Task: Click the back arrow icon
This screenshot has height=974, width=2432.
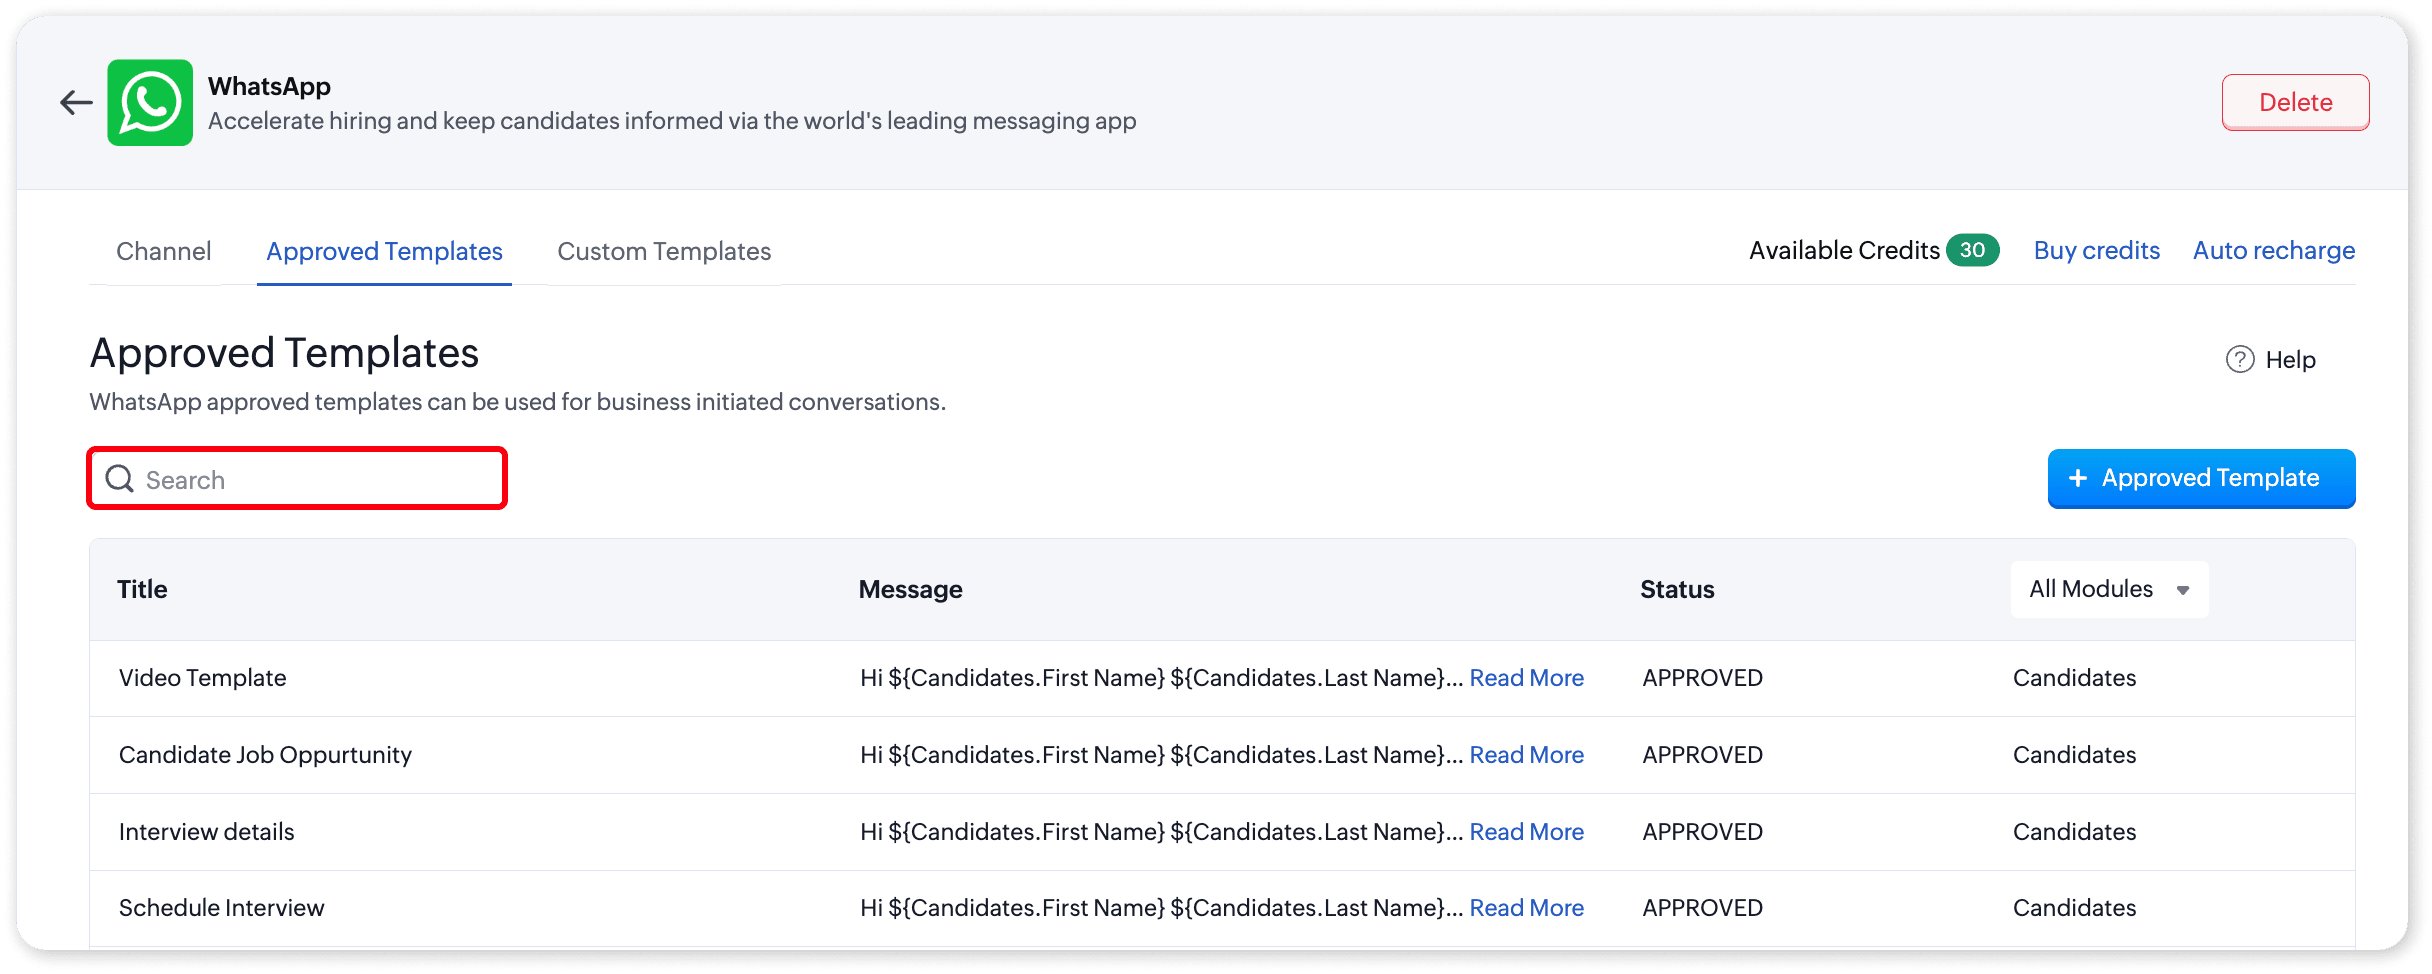Action: point(76,102)
